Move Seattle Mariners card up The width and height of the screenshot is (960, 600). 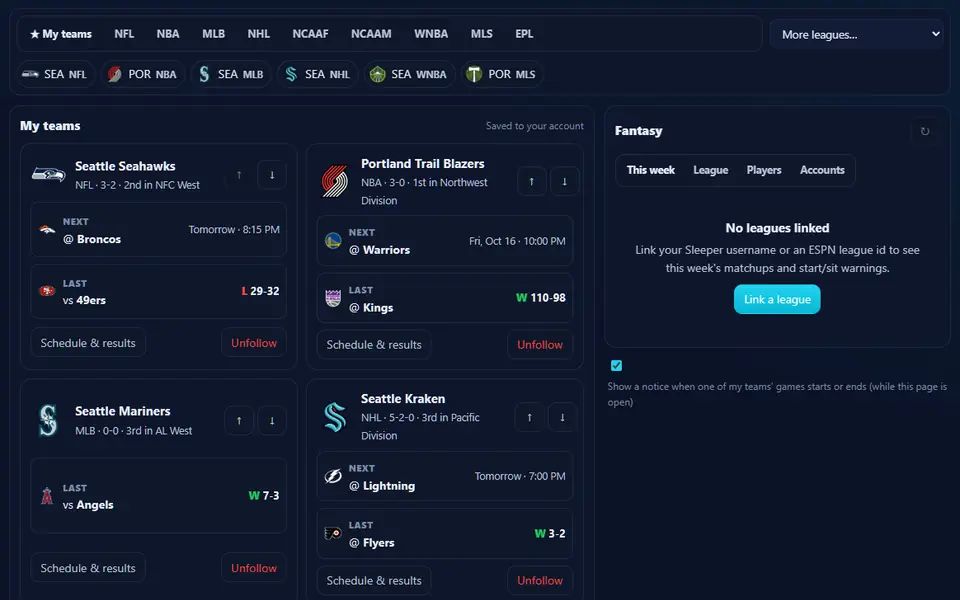[239, 421]
